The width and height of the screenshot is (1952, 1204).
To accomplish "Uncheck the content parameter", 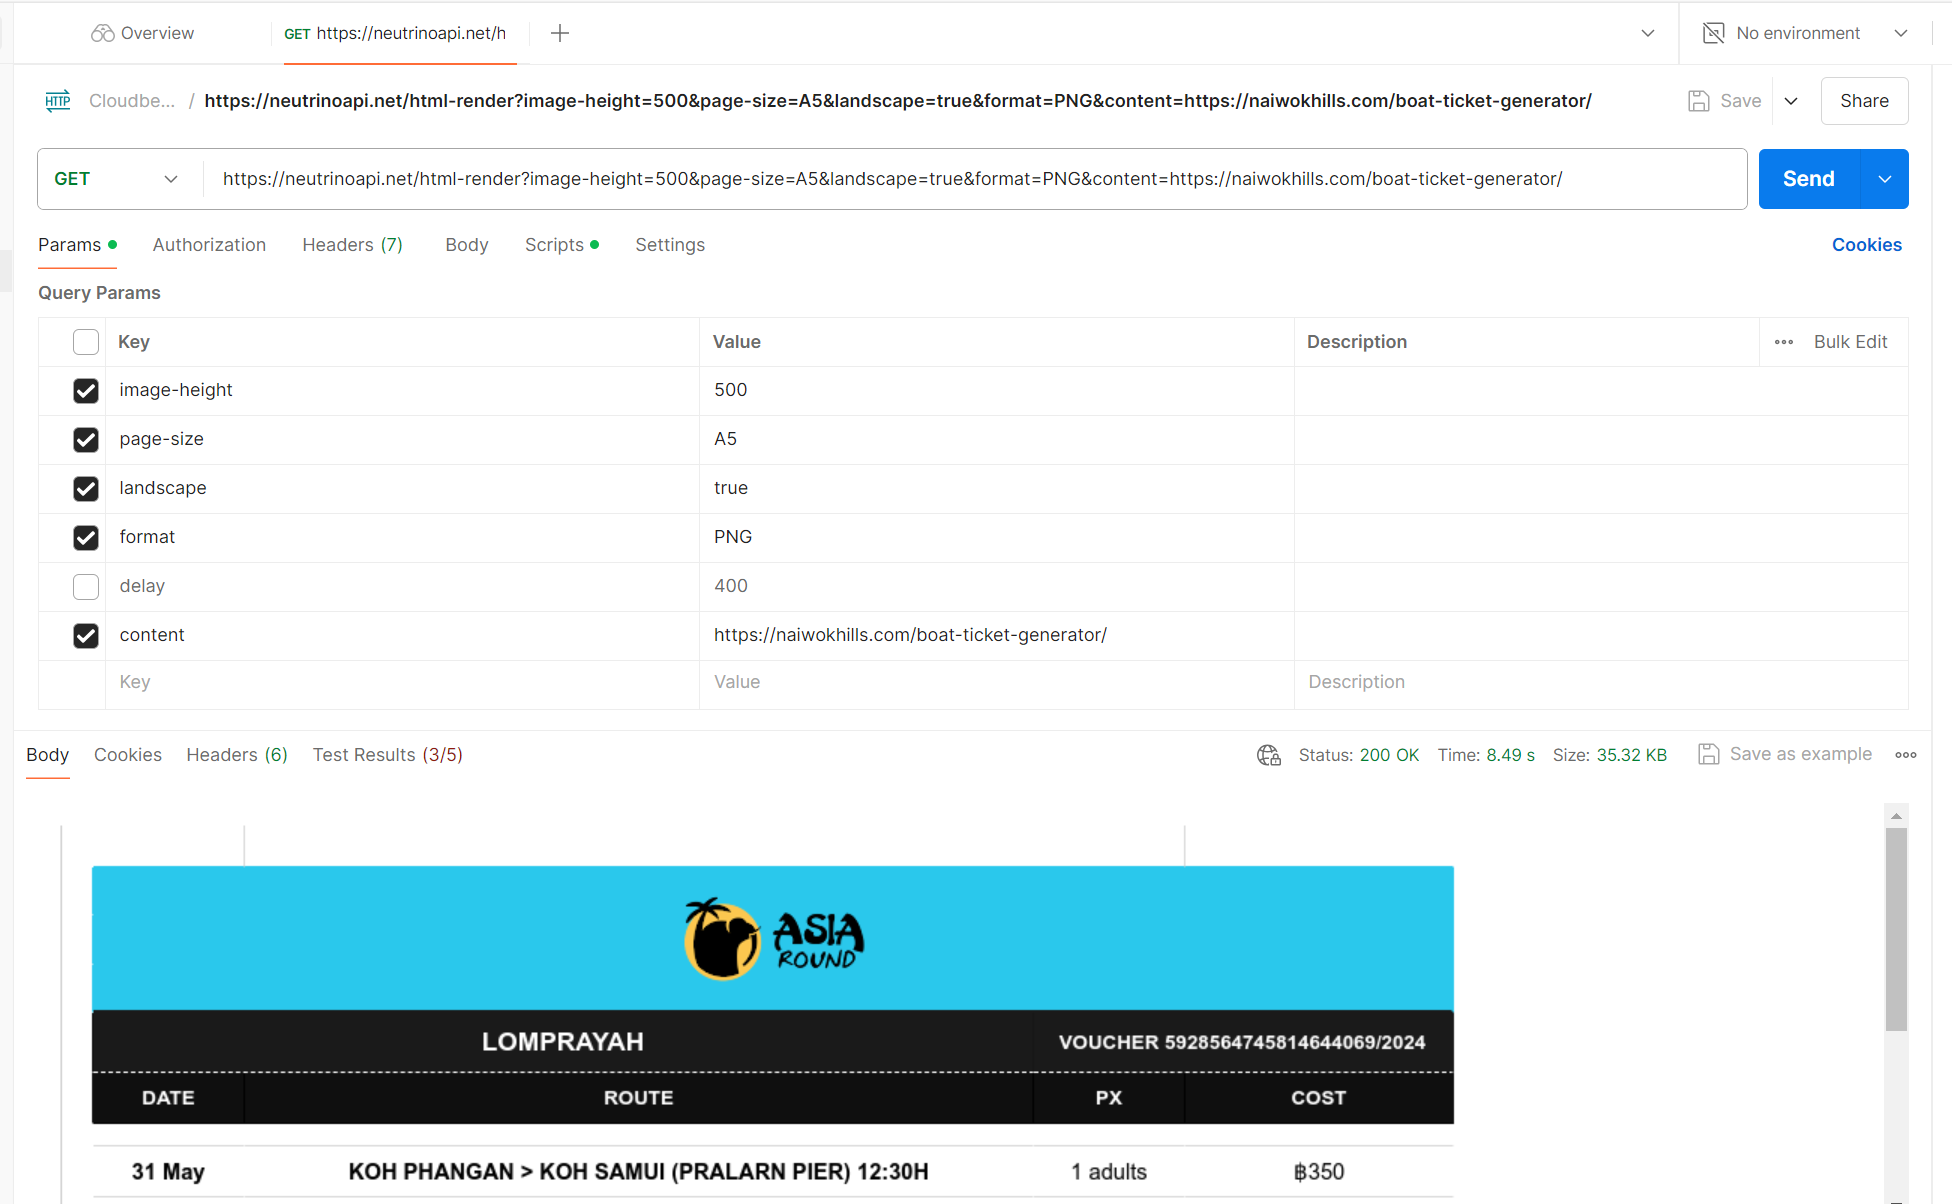I will point(86,636).
